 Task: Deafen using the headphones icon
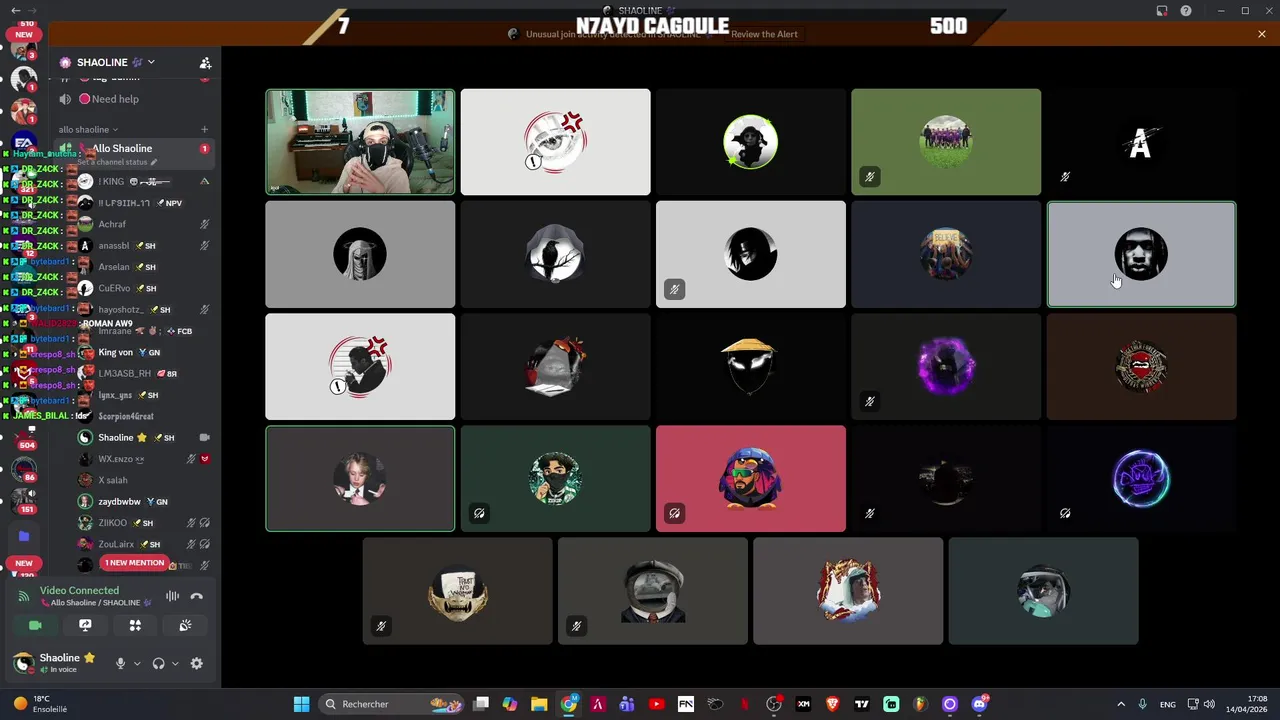pyautogui.click(x=158, y=663)
